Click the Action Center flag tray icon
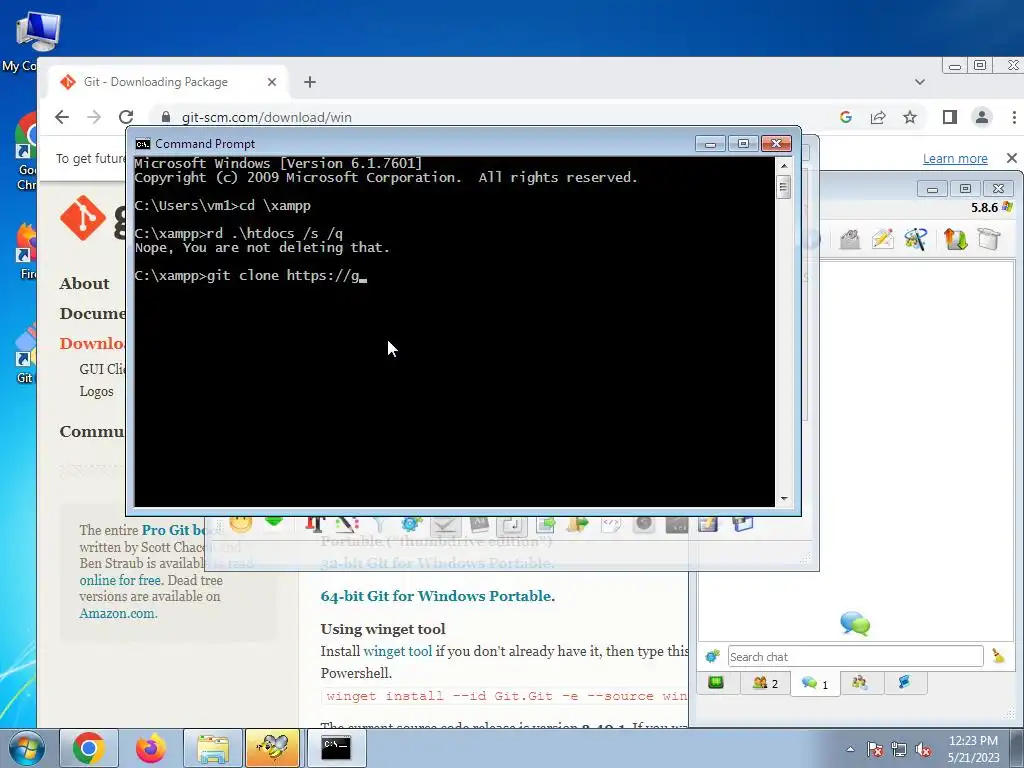Viewport: 1024px width, 768px height. tap(874, 749)
